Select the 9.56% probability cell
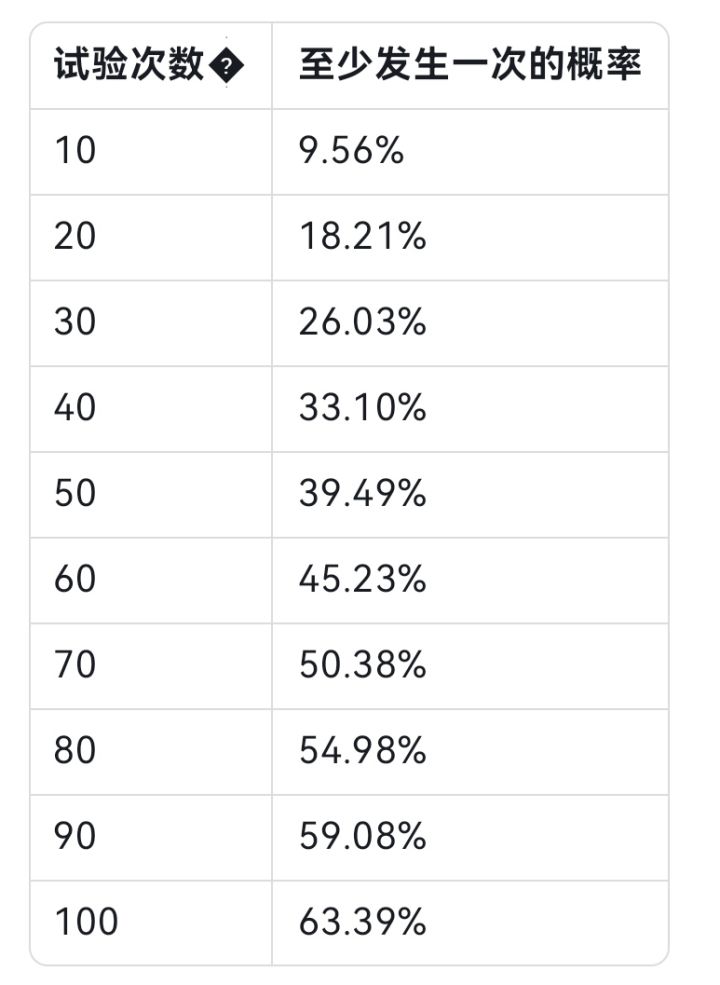 351,152
